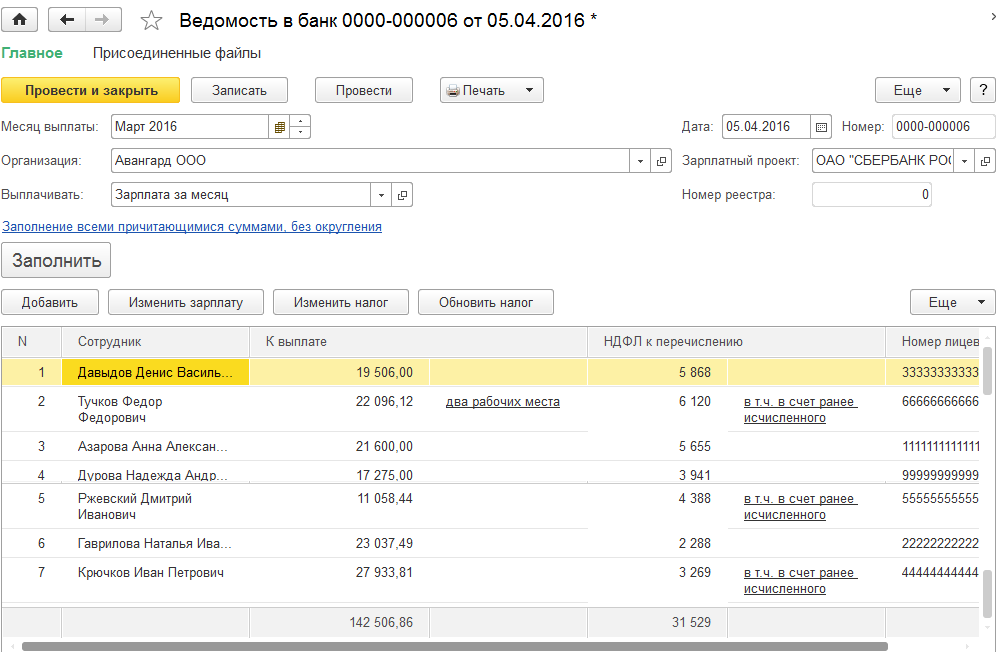Go forward with the right arrow

click(x=101, y=20)
